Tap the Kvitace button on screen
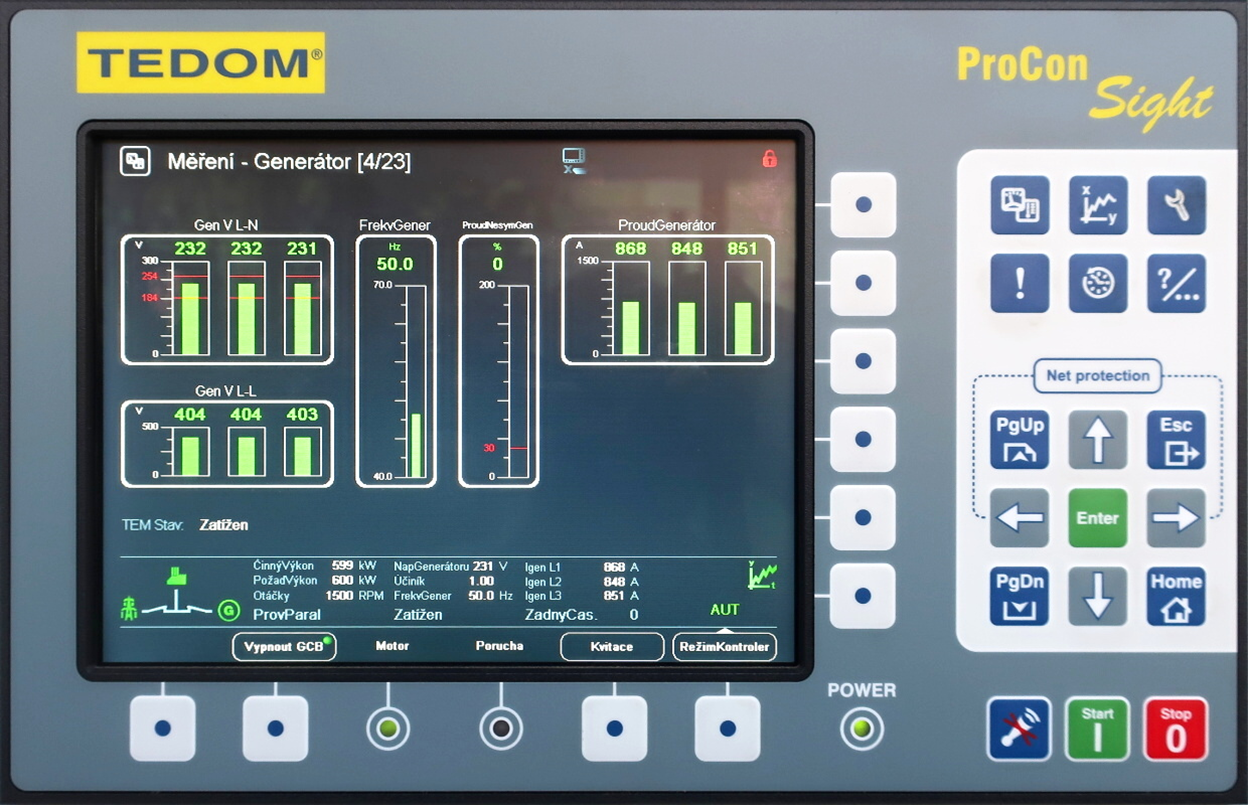The height and width of the screenshot is (805, 1248). tap(612, 647)
